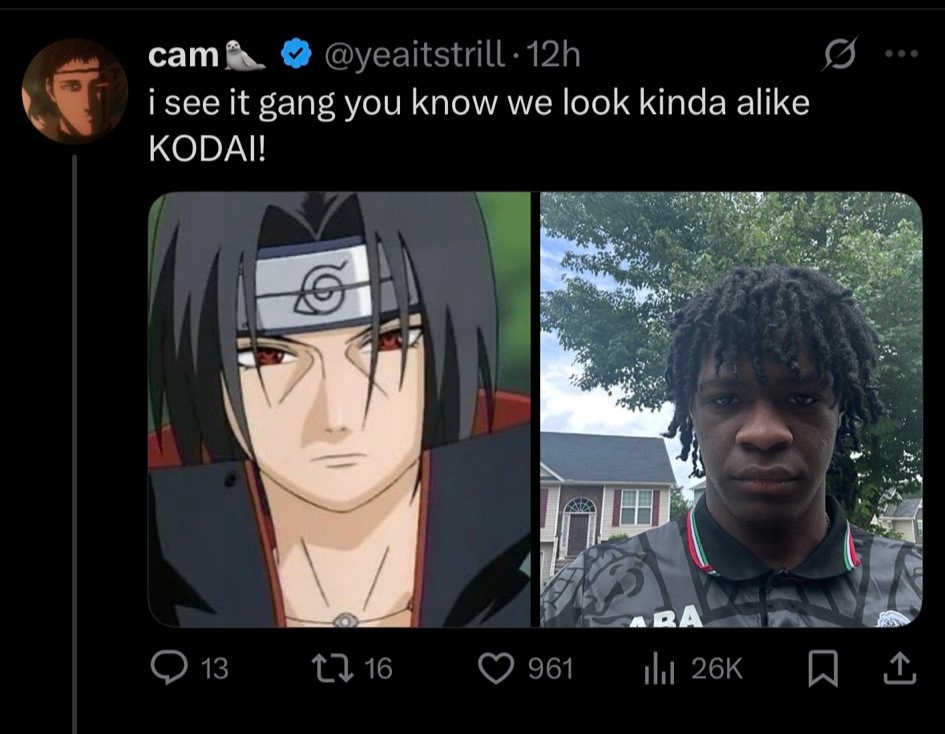This screenshot has height=734, width=945.
Task: Click the 12h timestamp
Action: (553, 55)
